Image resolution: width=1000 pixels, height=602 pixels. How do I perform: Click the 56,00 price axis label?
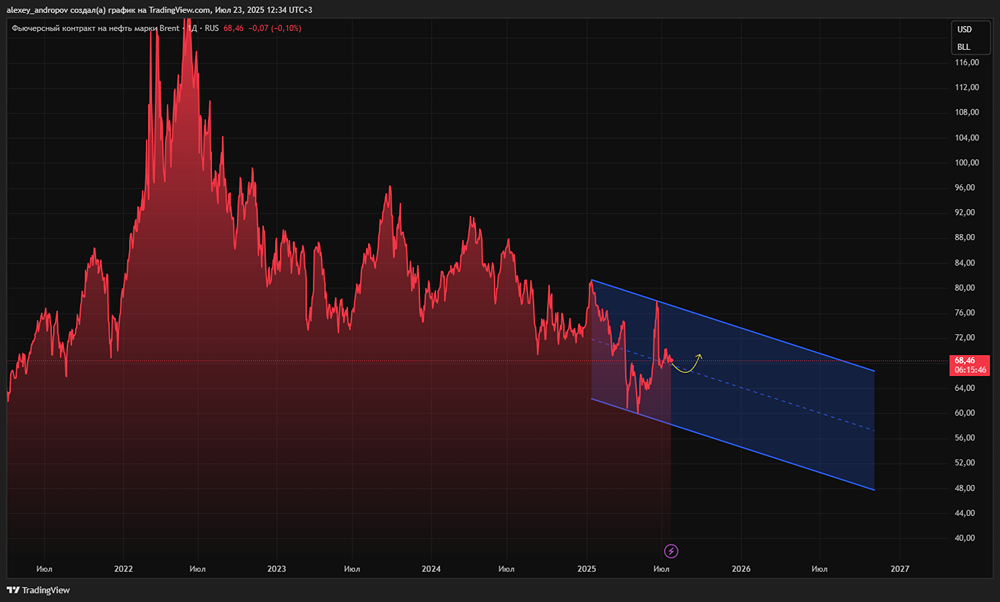[965, 437]
